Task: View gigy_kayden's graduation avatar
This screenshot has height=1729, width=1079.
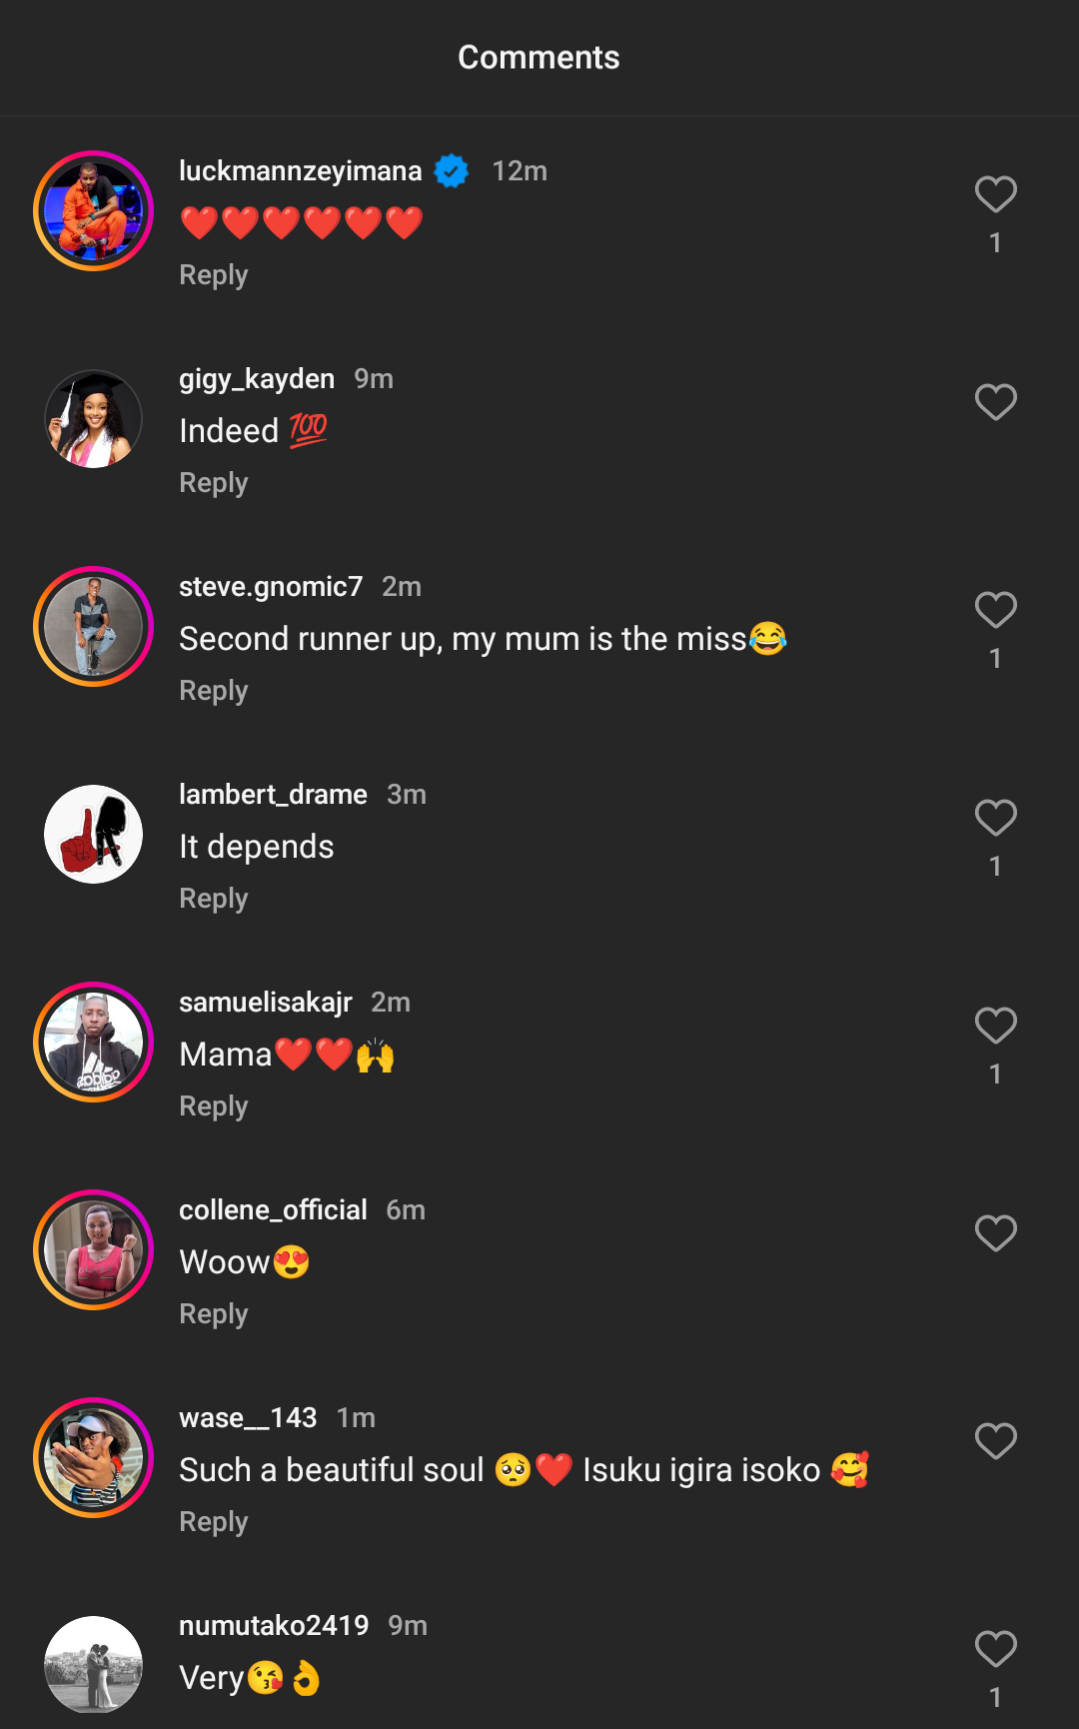Action: (93, 419)
